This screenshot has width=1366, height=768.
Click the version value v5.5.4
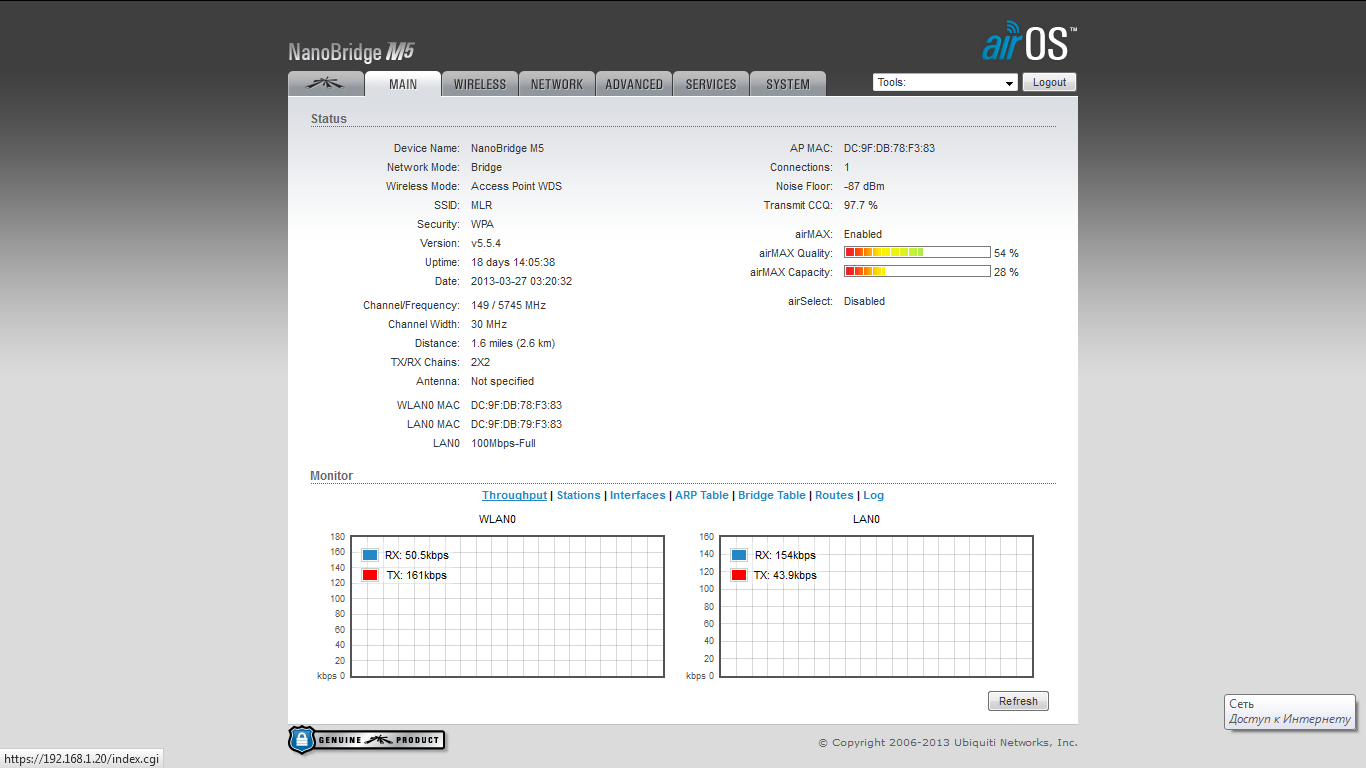tap(486, 243)
